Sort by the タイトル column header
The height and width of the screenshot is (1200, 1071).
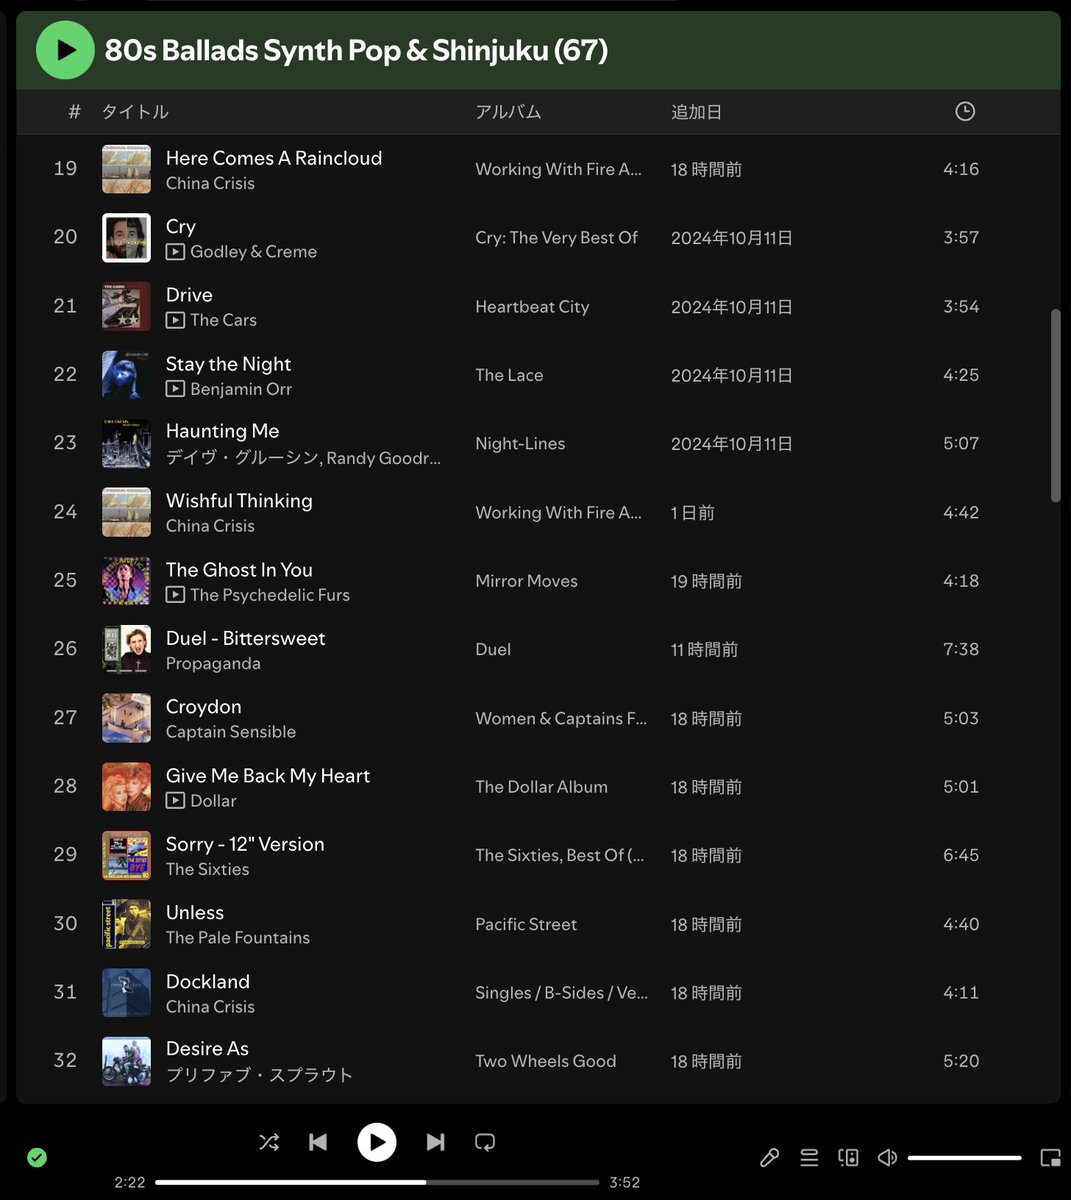tap(135, 112)
